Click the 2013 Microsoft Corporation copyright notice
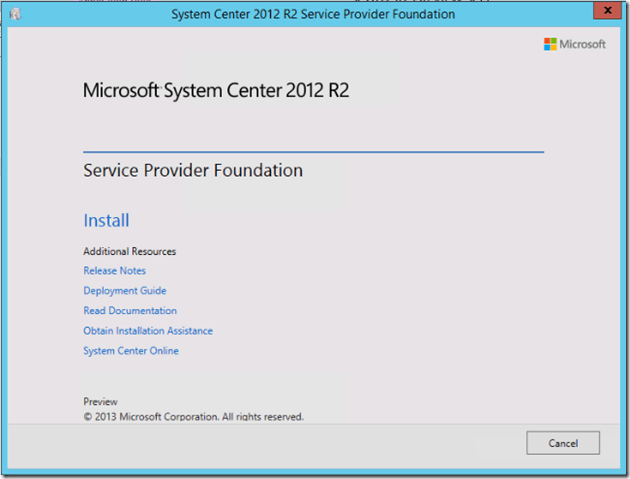 pos(193,416)
